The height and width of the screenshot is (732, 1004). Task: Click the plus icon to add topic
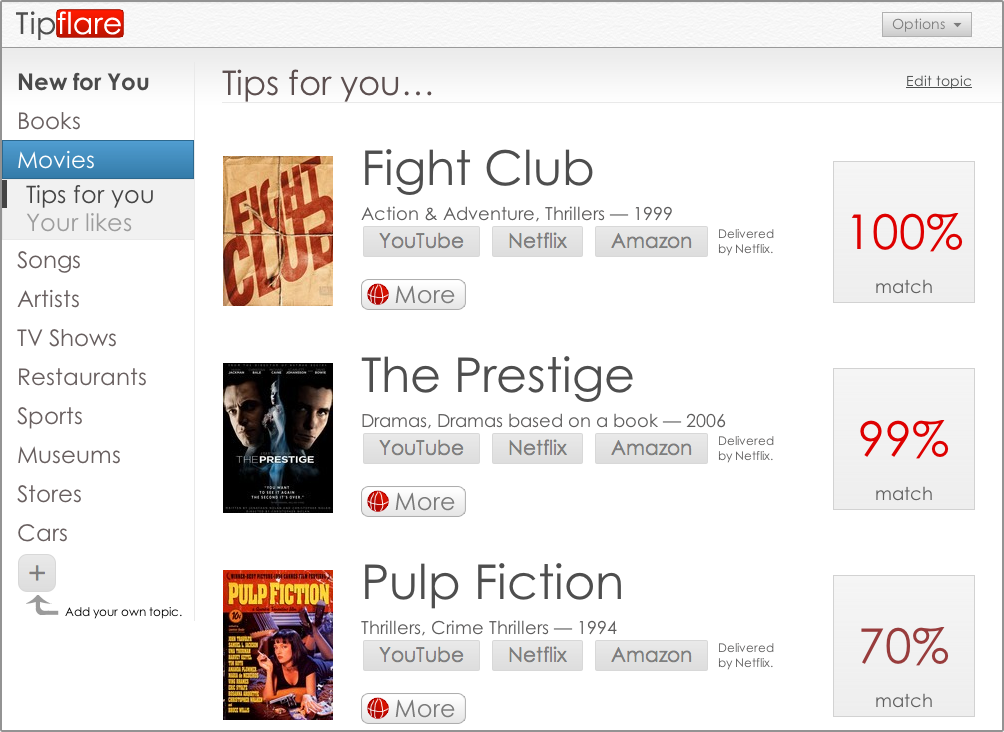(x=37, y=574)
